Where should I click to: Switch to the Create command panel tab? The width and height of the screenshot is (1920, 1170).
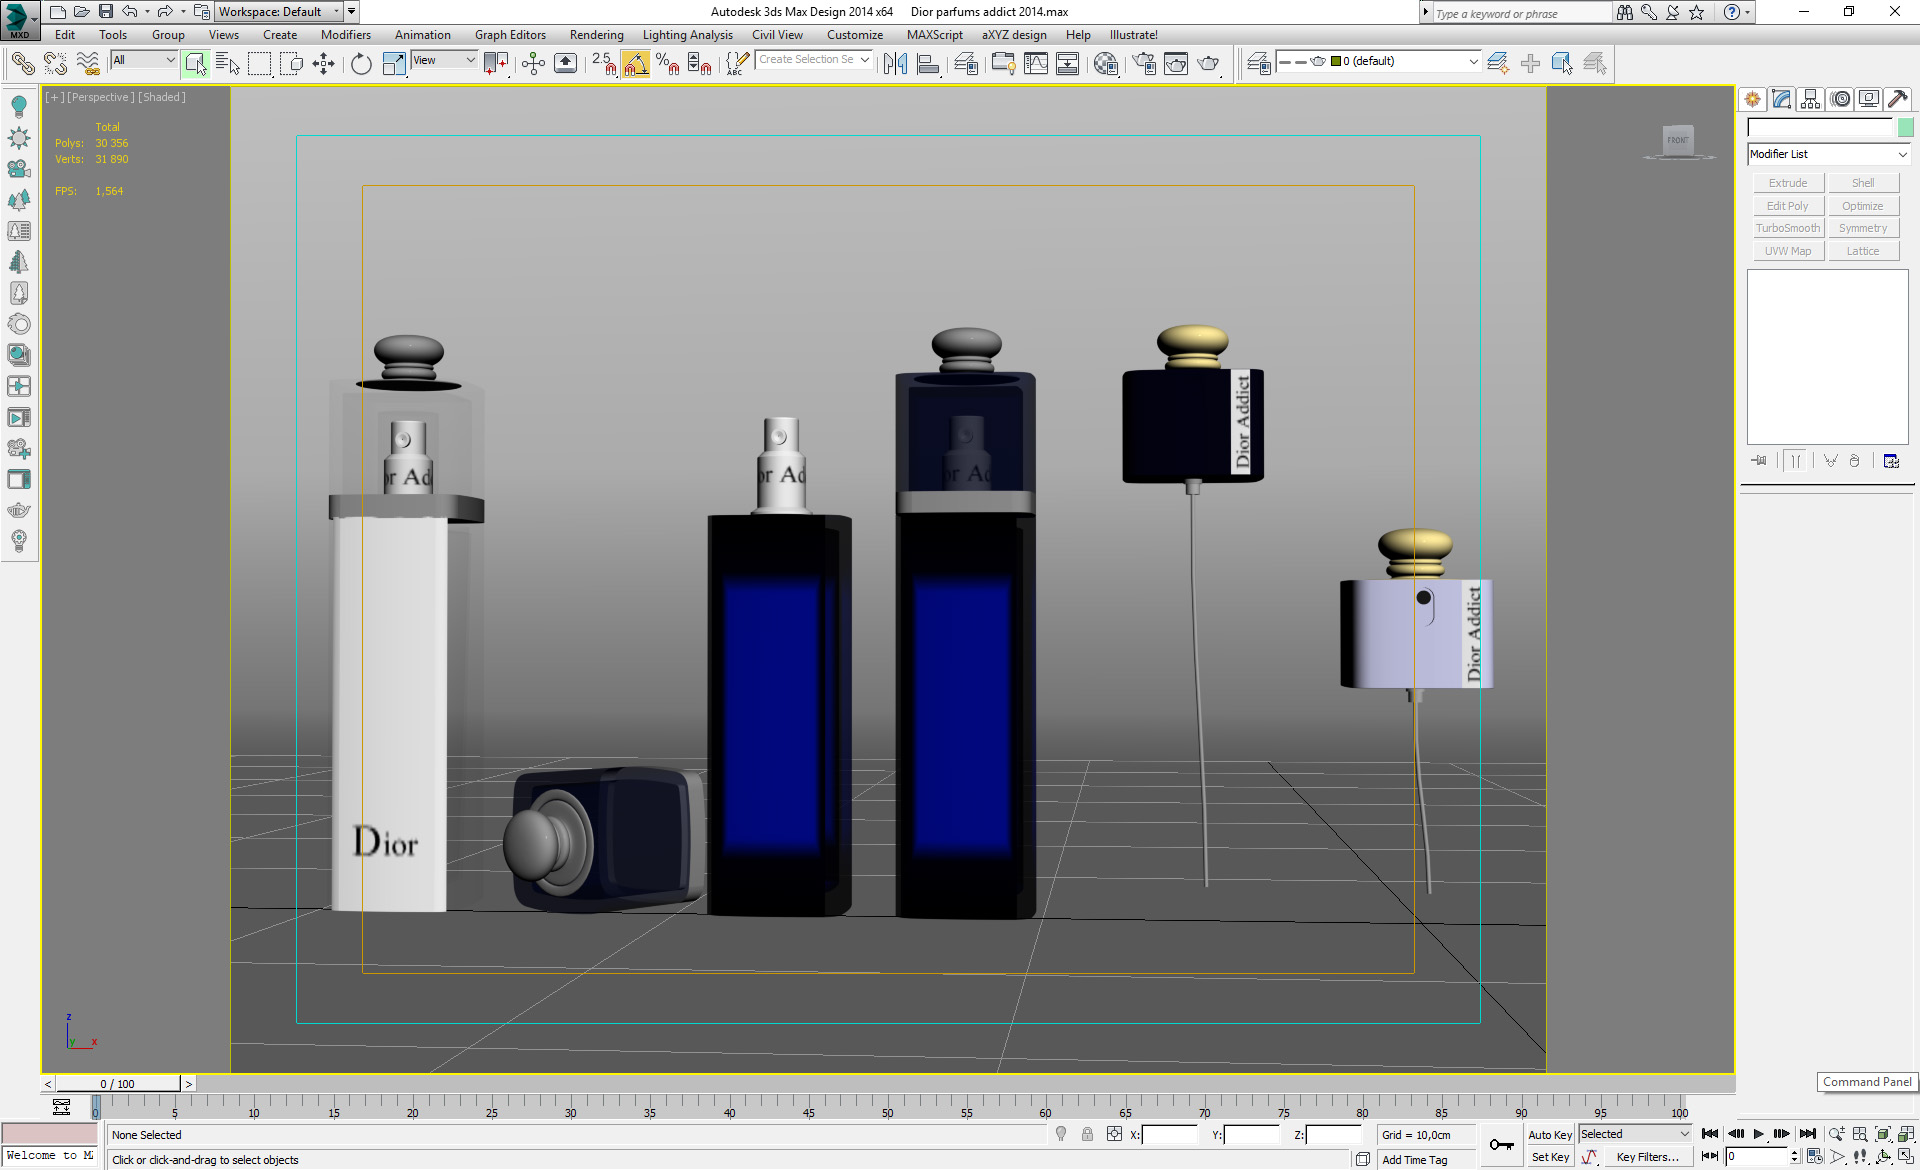pyautogui.click(x=1752, y=99)
